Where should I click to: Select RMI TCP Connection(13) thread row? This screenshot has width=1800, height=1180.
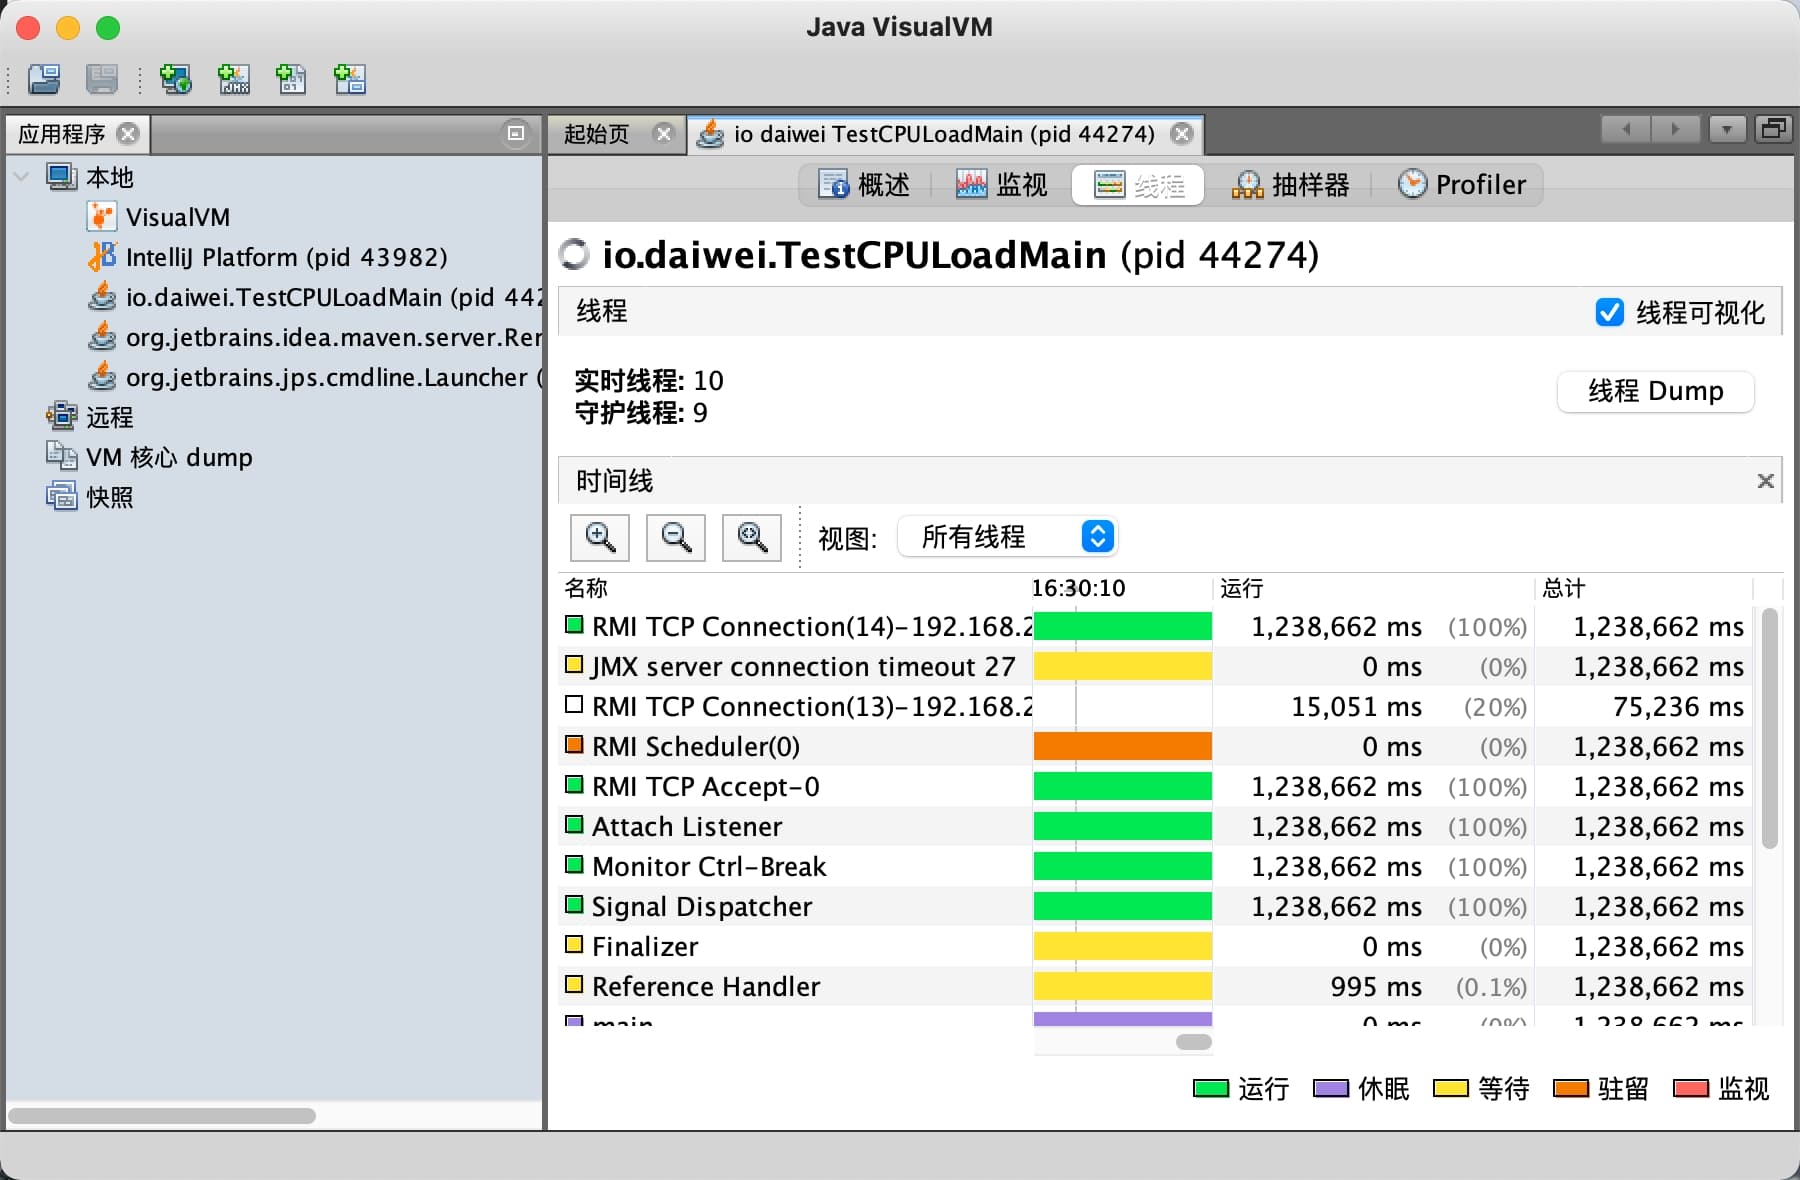(1155, 707)
